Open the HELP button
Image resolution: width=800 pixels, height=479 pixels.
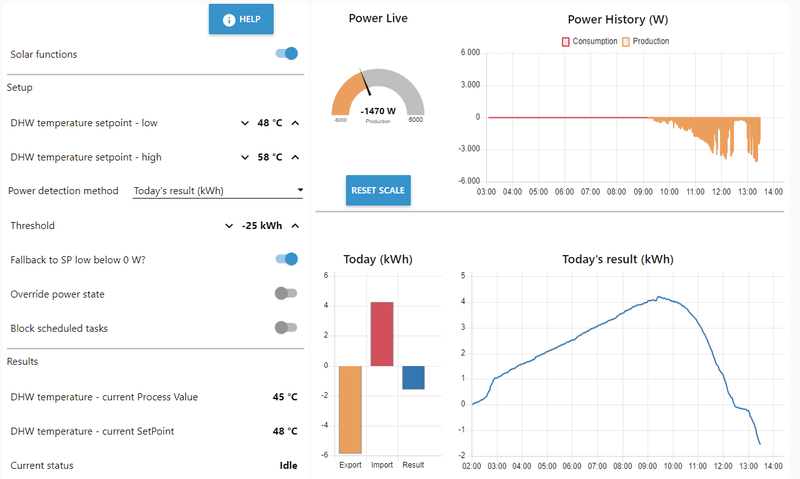pyautogui.click(x=241, y=19)
